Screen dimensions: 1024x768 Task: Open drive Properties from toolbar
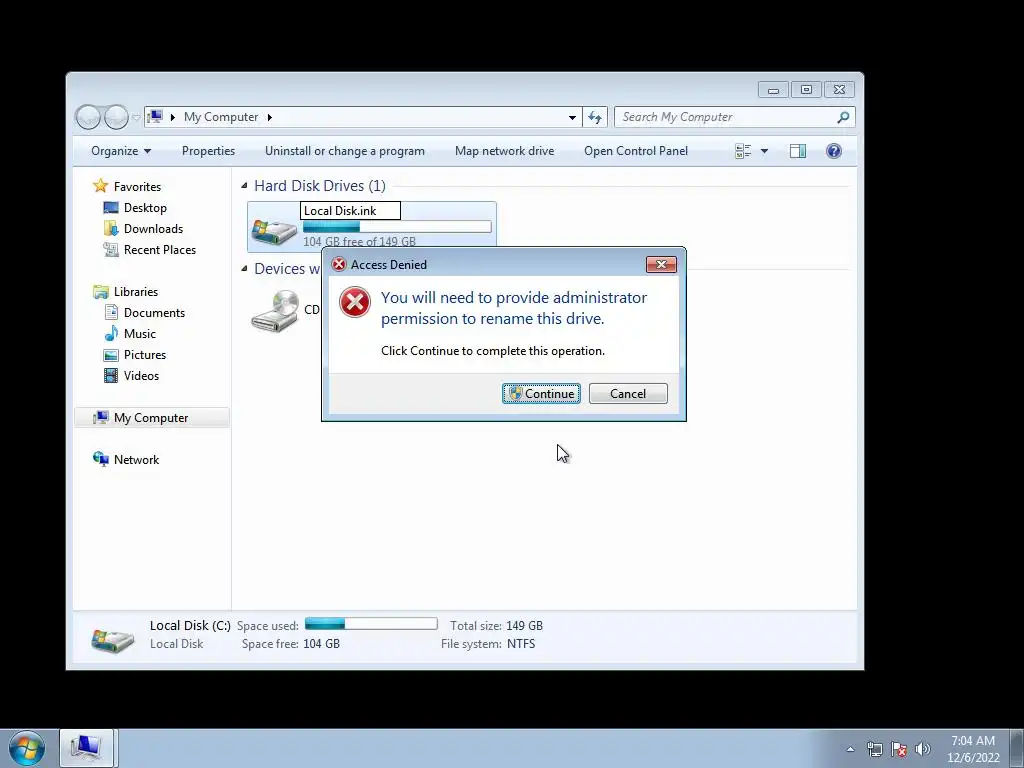(x=208, y=151)
